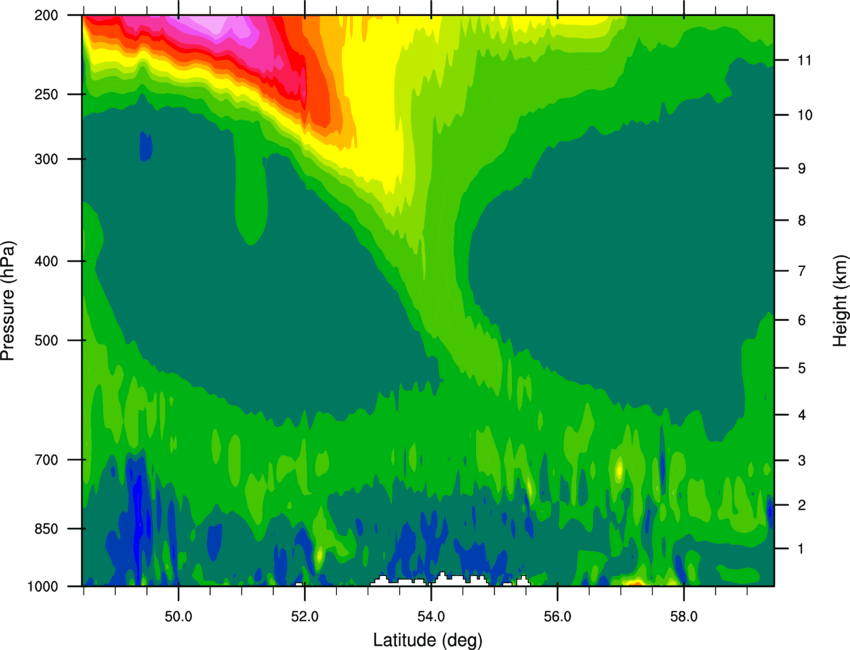The image size is (850, 650).
Task: Pick the 9 km height label
Action: [802, 169]
